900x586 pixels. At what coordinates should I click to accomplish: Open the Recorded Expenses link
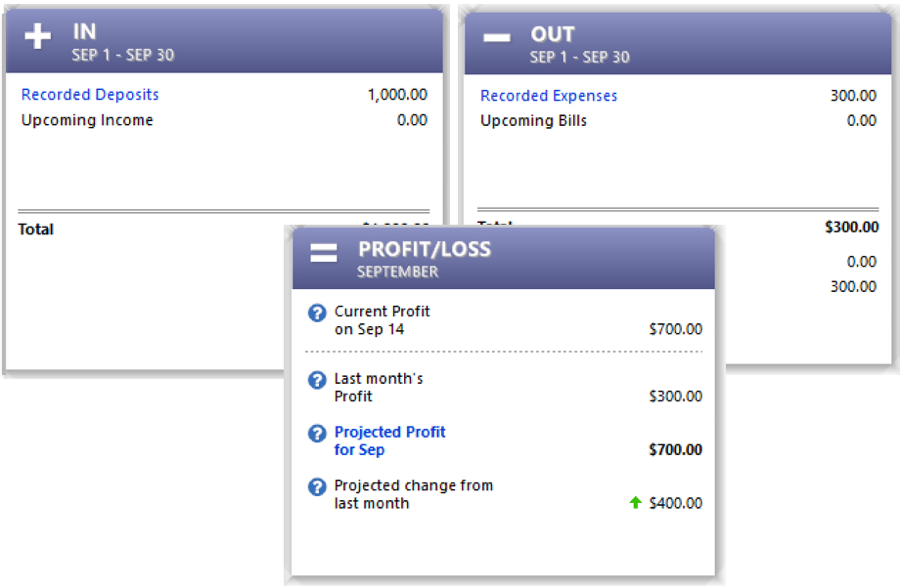pyautogui.click(x=549, y=95)
